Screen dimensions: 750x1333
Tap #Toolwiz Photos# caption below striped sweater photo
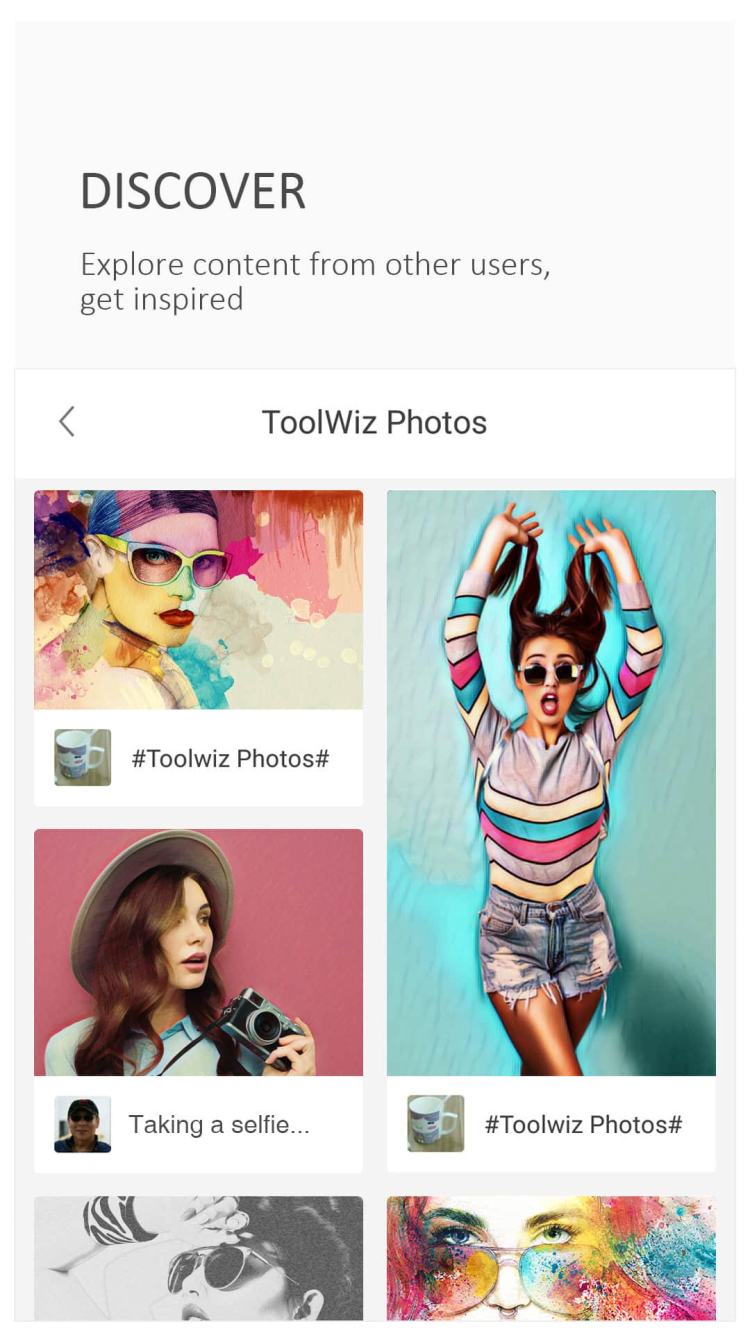click(x=583, y=1125)
